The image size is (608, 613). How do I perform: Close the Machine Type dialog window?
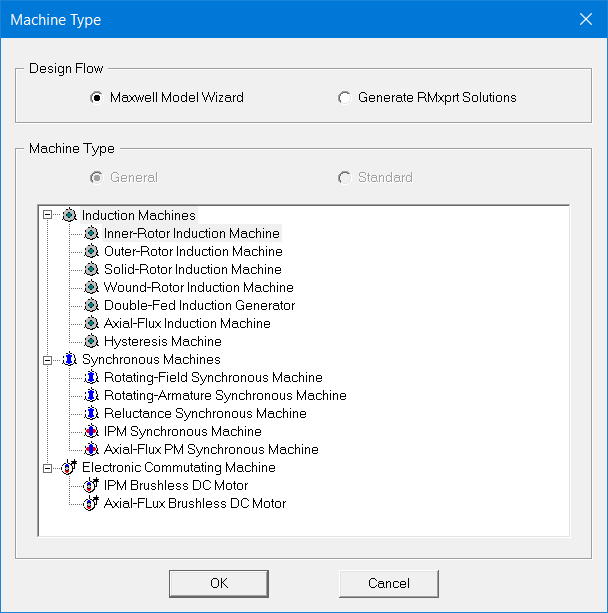(585, 19)
